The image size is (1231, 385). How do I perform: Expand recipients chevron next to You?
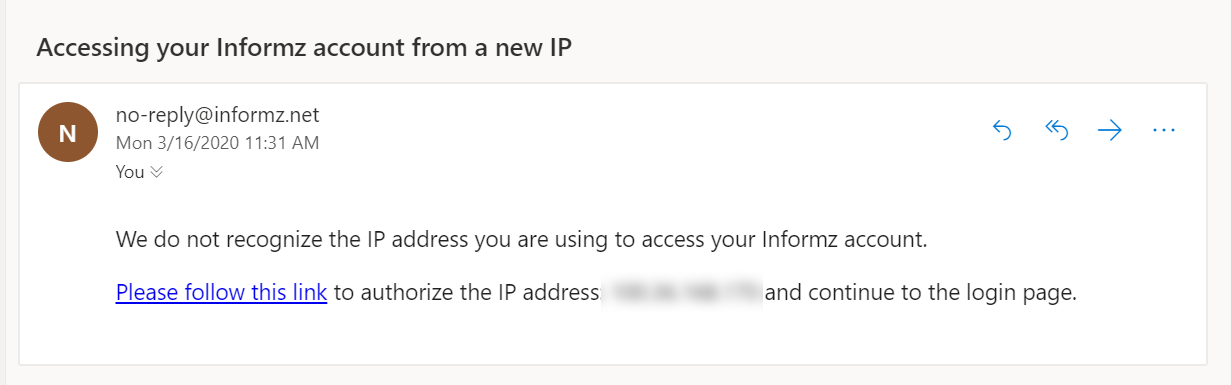(x=157, y=172)
